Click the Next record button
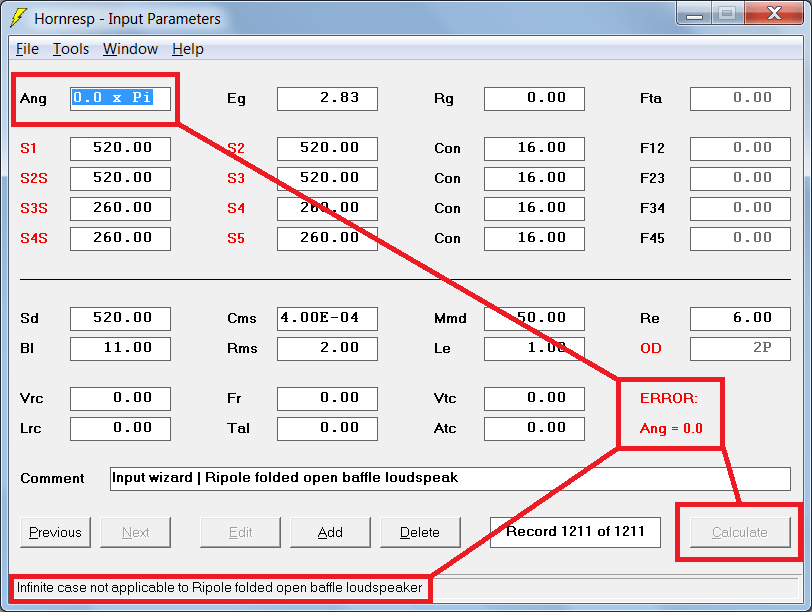The width and height of the screenshot is (812, 612). tap(135, 532)
